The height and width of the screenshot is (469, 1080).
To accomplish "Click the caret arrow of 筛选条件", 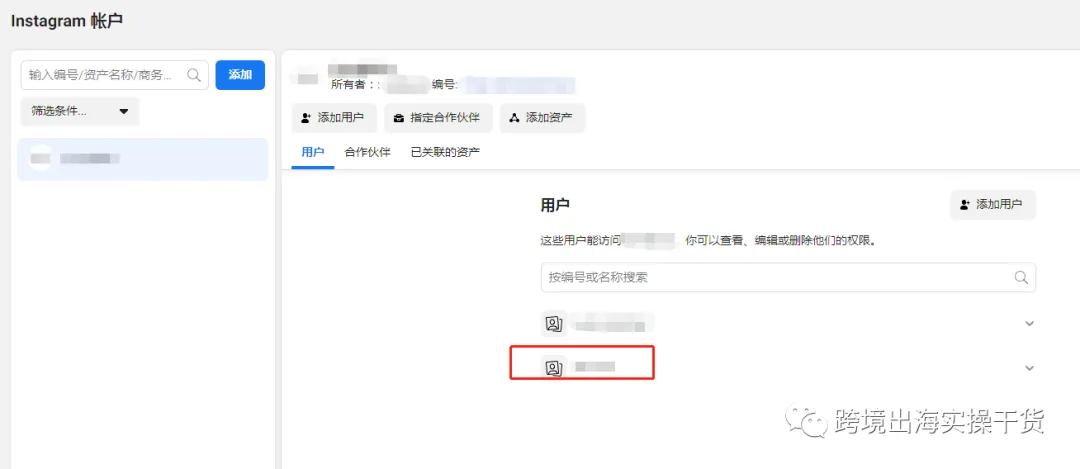I will pyautogui.click(x=124, y=112).
